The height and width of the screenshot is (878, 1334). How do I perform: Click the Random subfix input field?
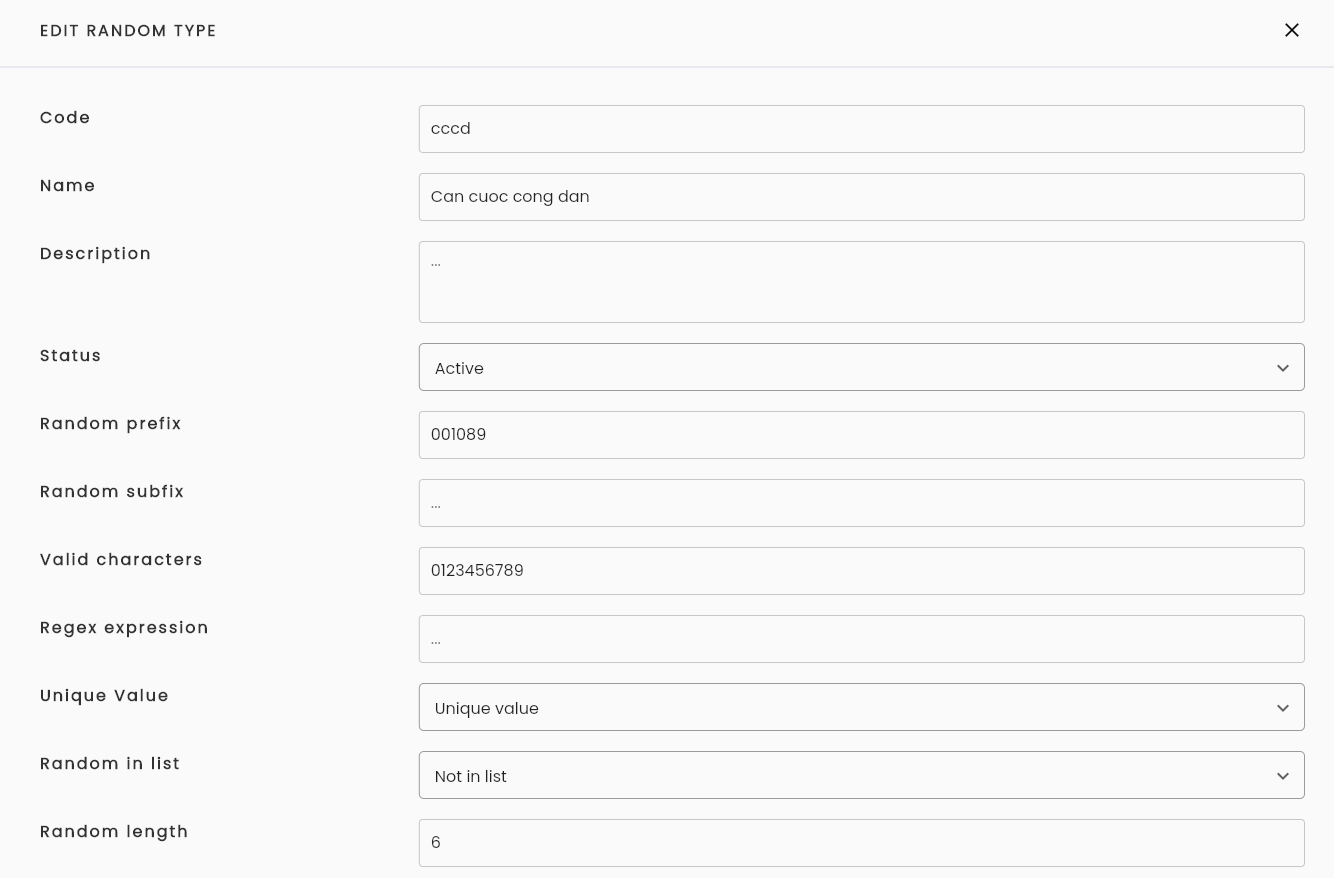tap(862, 503)
